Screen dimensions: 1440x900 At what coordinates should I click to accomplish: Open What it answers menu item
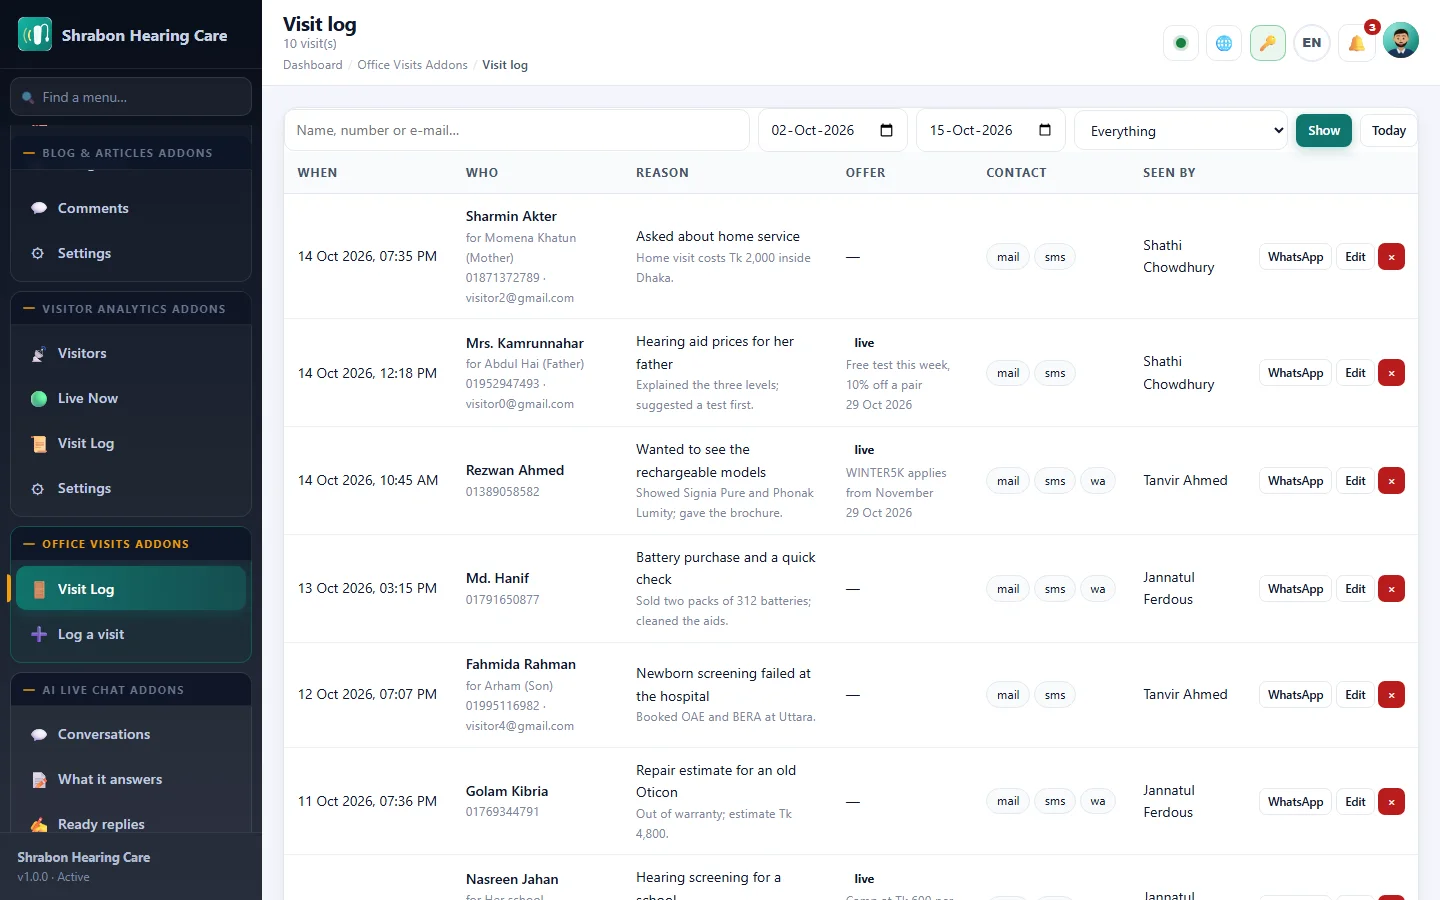[131, 780]
